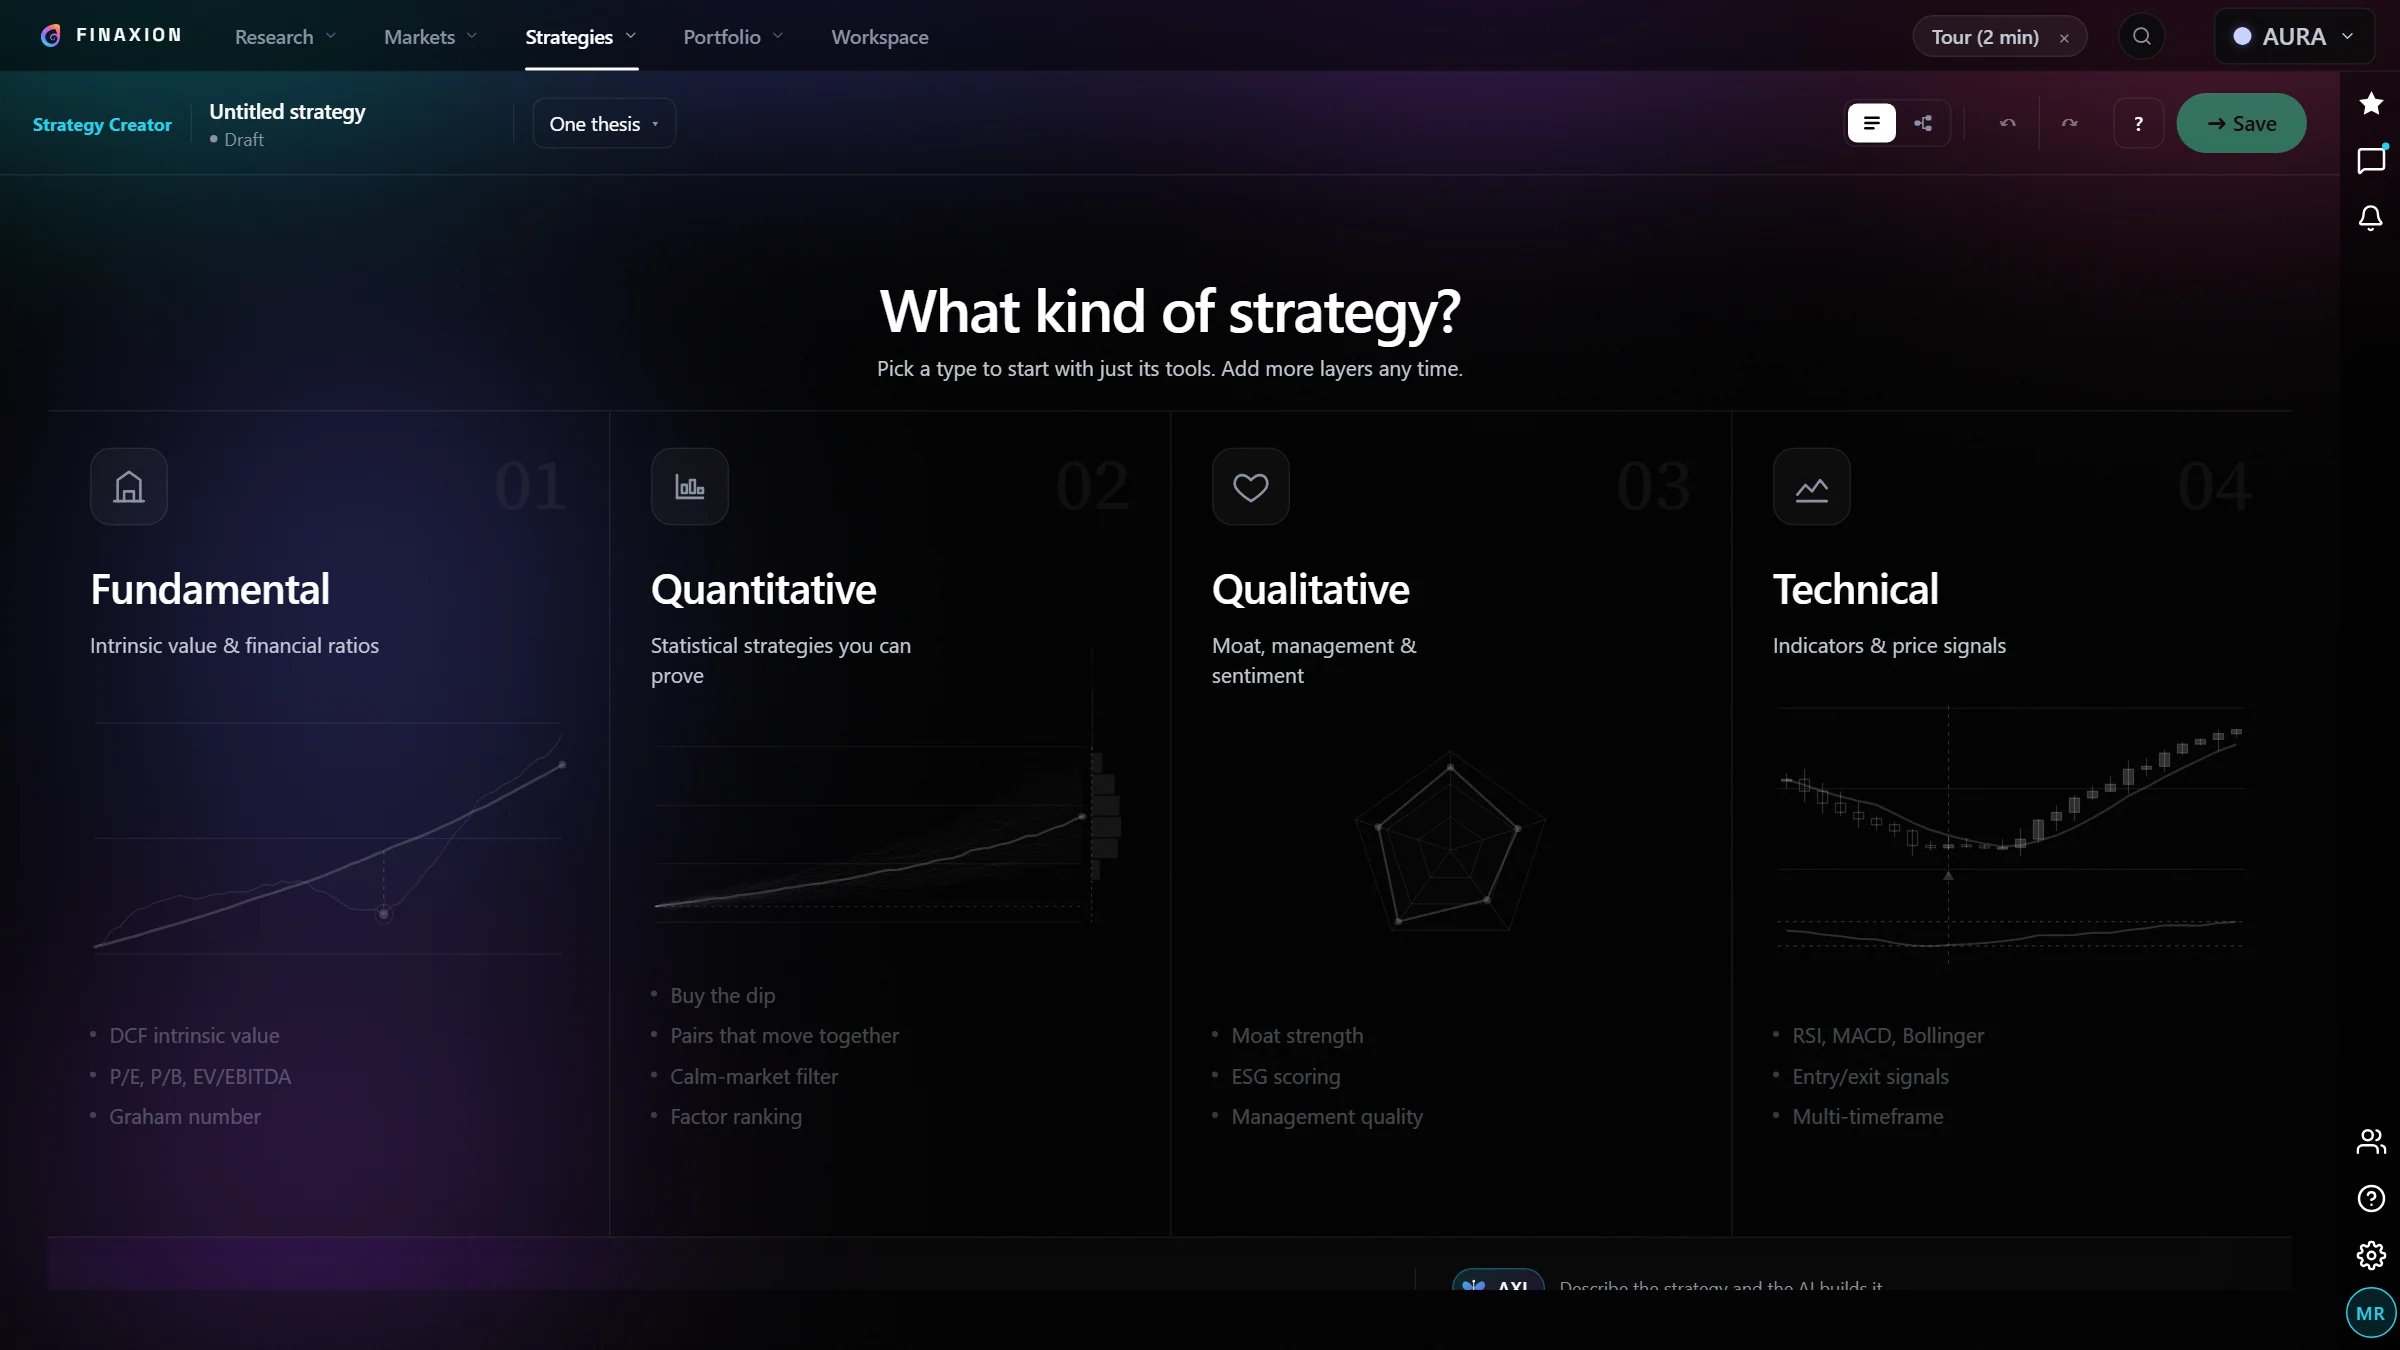Click the Strategy Creator link
The width and height of the screenshot is (2400, 1350).
pos(102,125)
